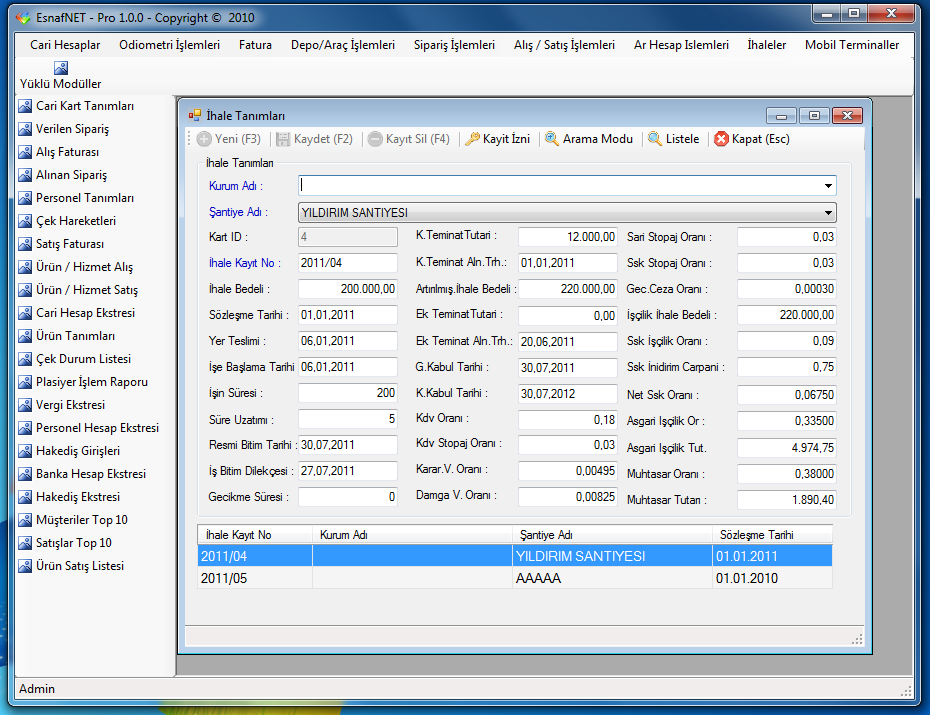This screenshot has height=715, width=930.
Task: Open the Mobil Terminaller menu
Action: point(852,45)
